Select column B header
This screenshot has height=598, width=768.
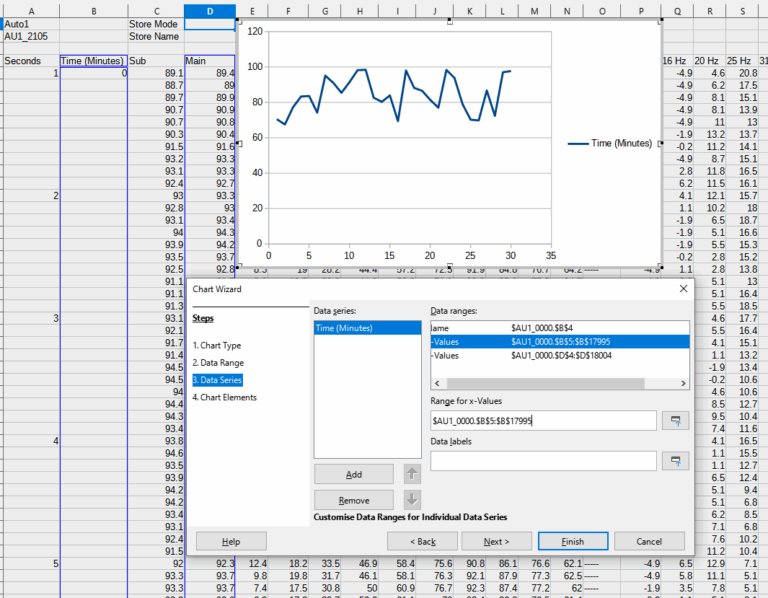pyautogui.click(x=94, y=11)
